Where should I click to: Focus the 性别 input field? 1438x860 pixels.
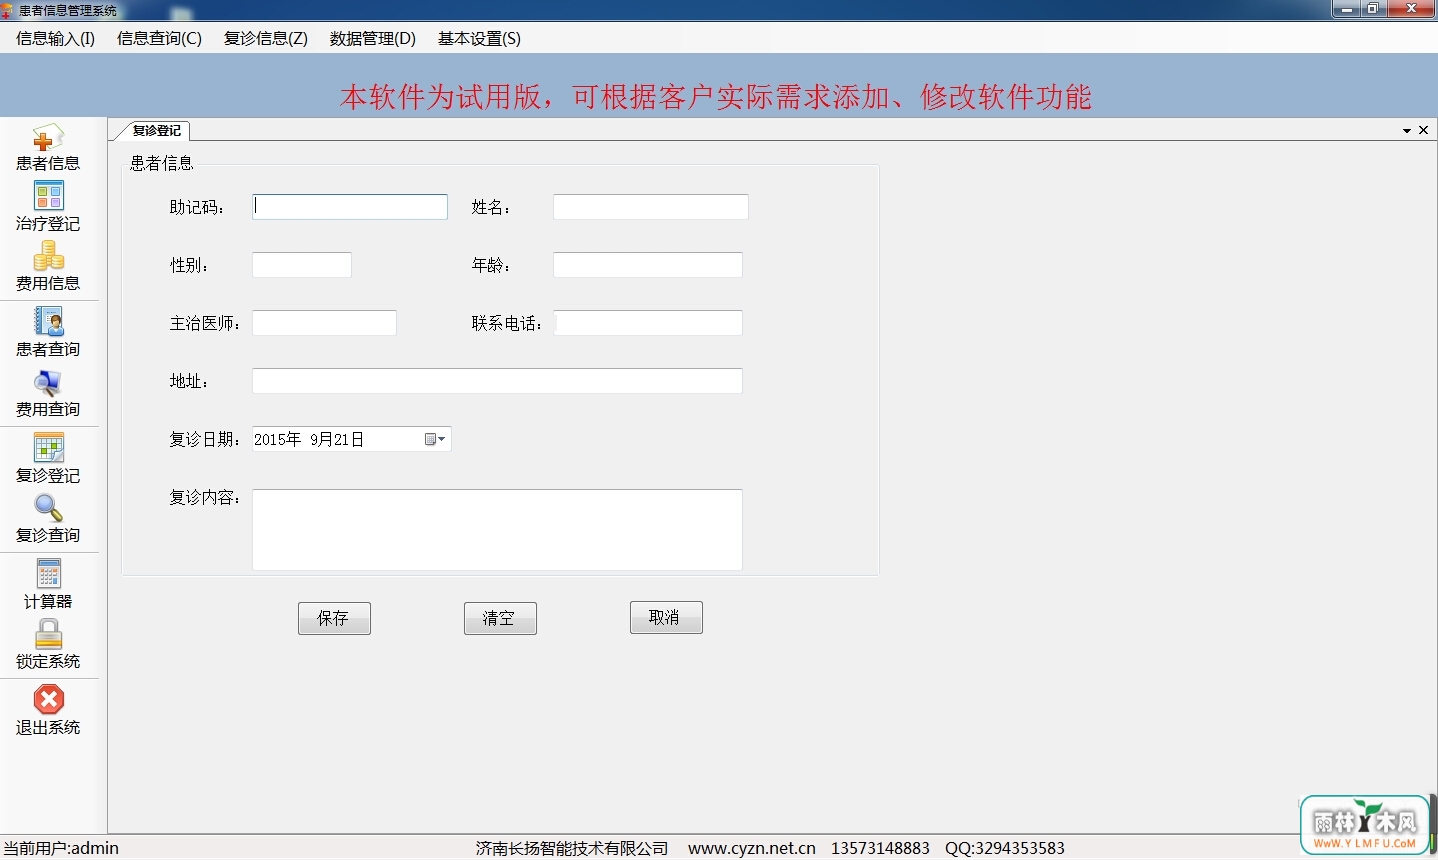click(302, 265)
